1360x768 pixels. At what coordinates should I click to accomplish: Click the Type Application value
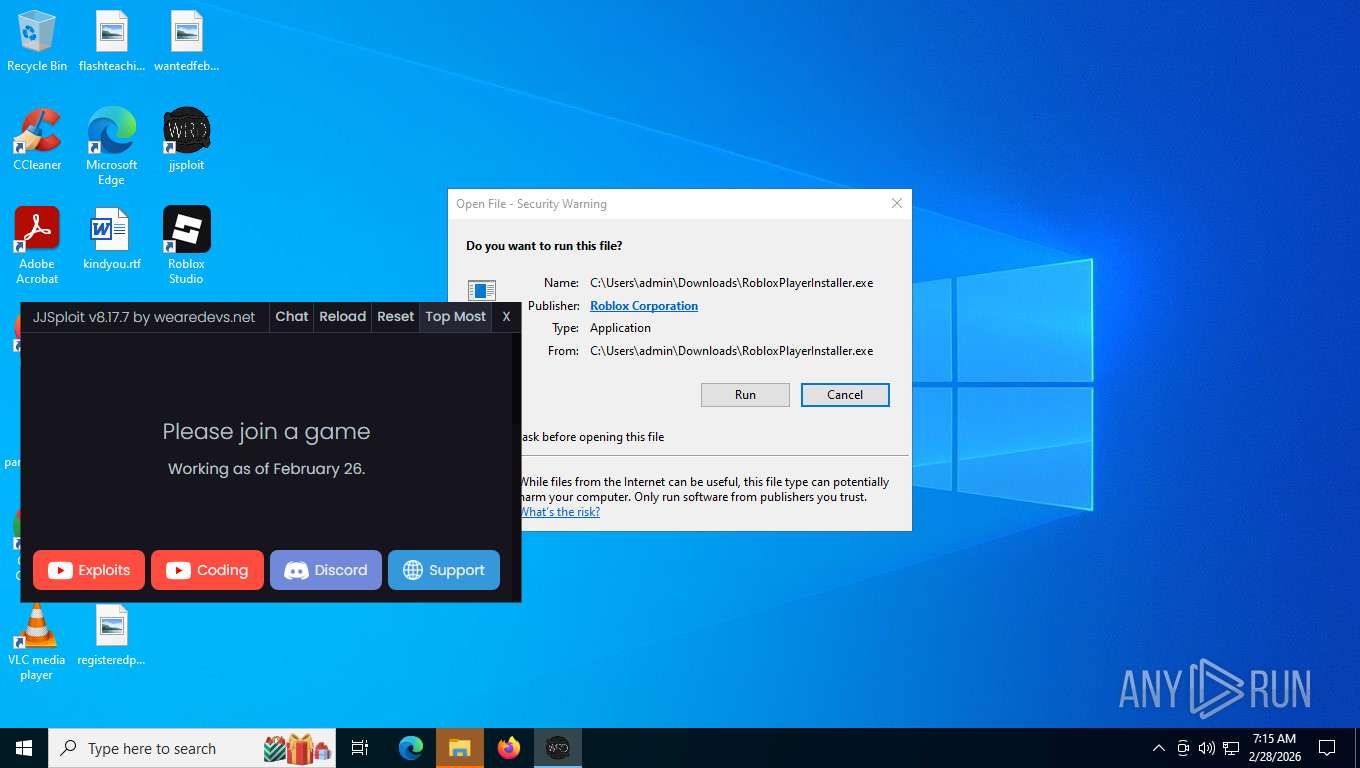[x=620, y=328]
